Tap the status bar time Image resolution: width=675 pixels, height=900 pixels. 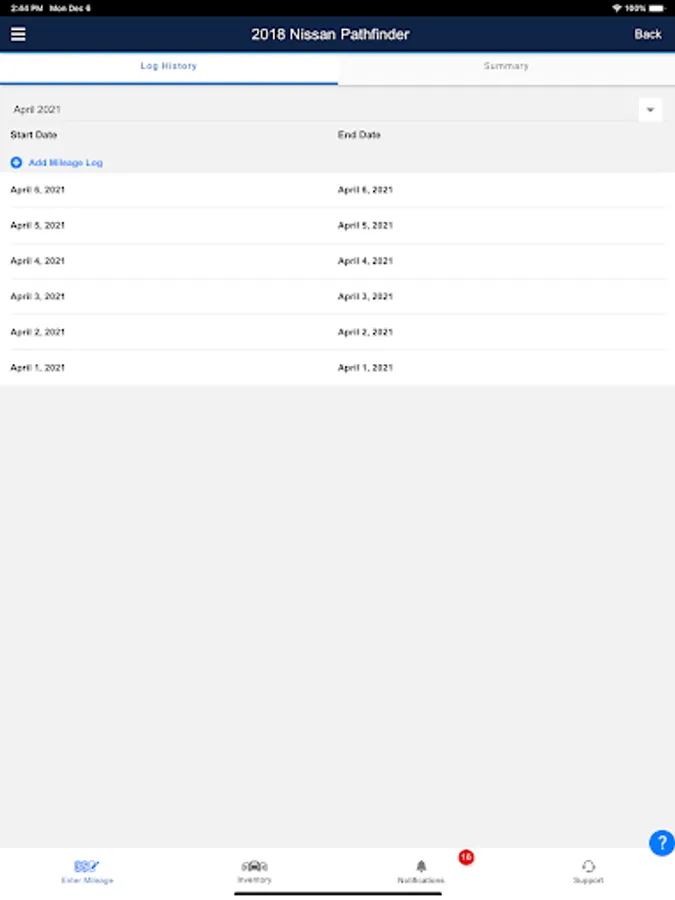coord(26,8)
